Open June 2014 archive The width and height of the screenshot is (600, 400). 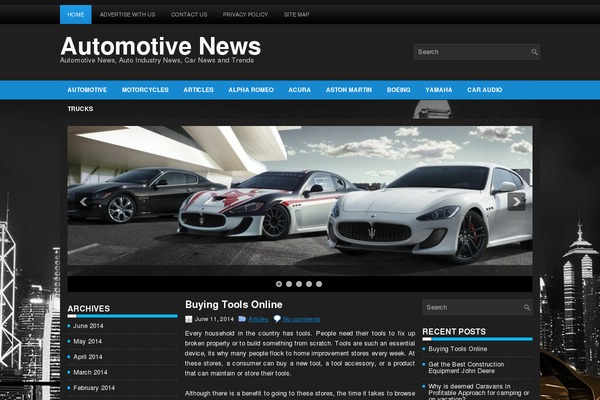[88, 326]
